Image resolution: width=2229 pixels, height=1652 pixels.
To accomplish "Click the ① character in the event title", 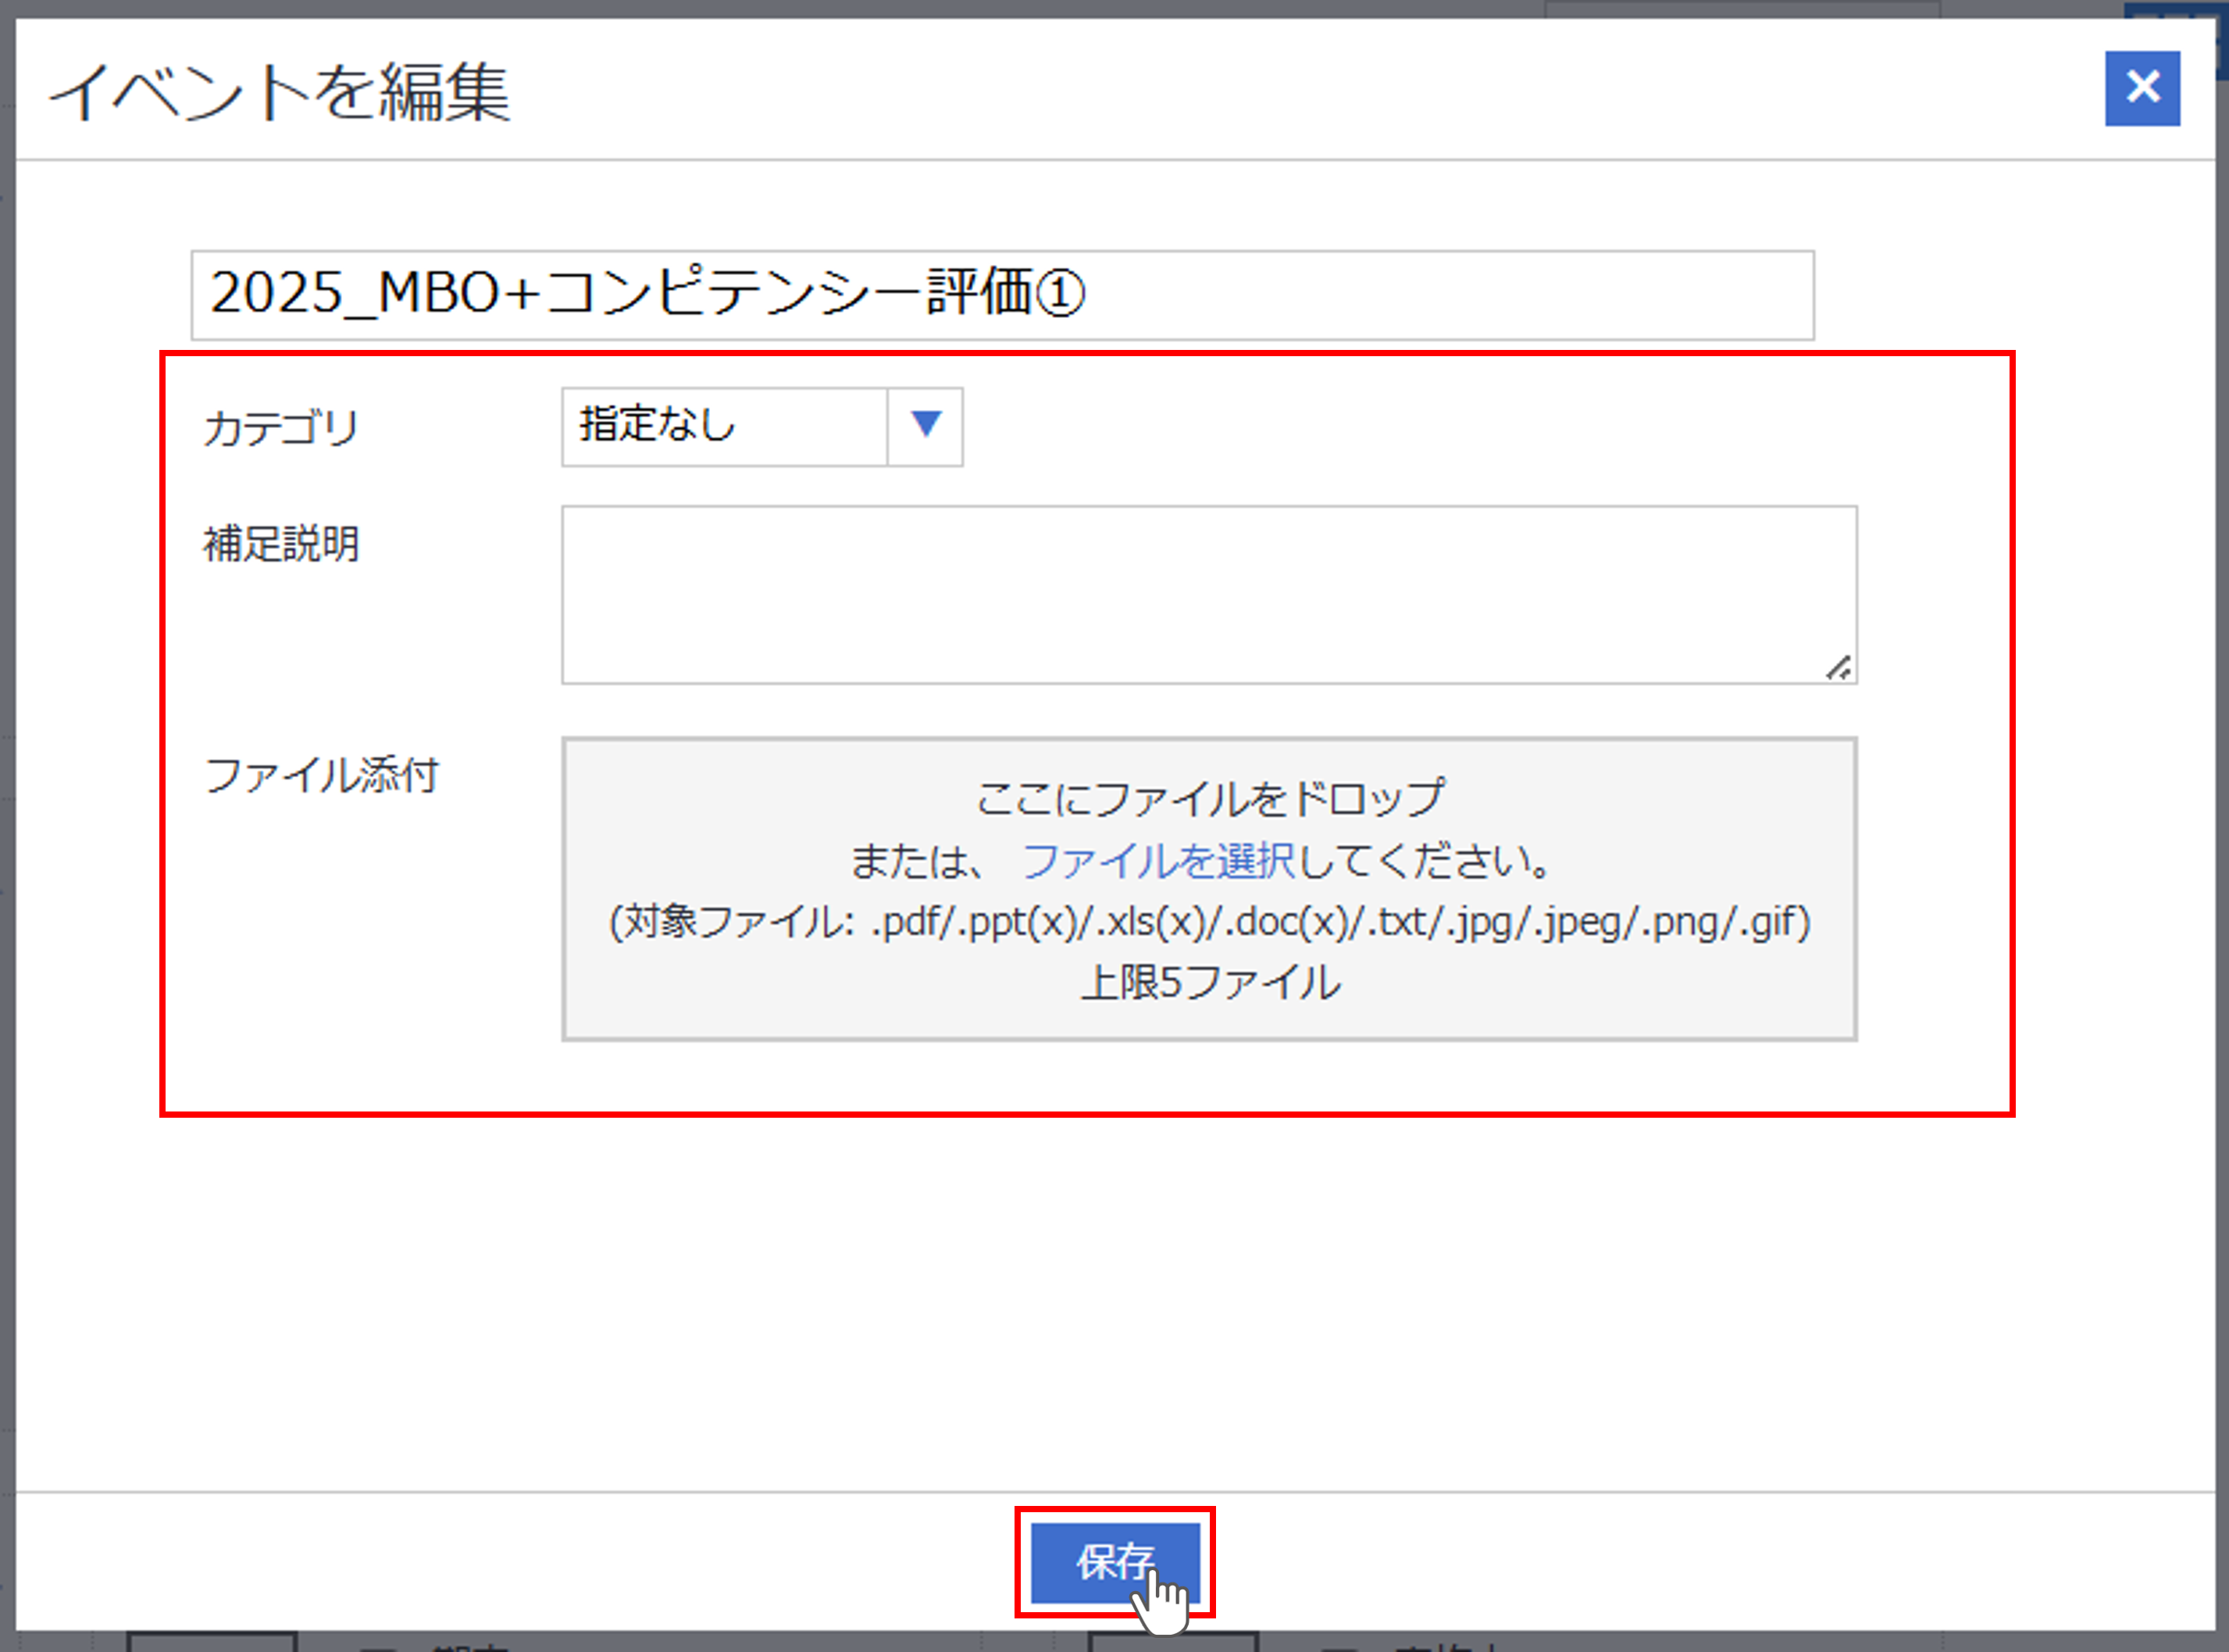I will tap(1059, 294).
